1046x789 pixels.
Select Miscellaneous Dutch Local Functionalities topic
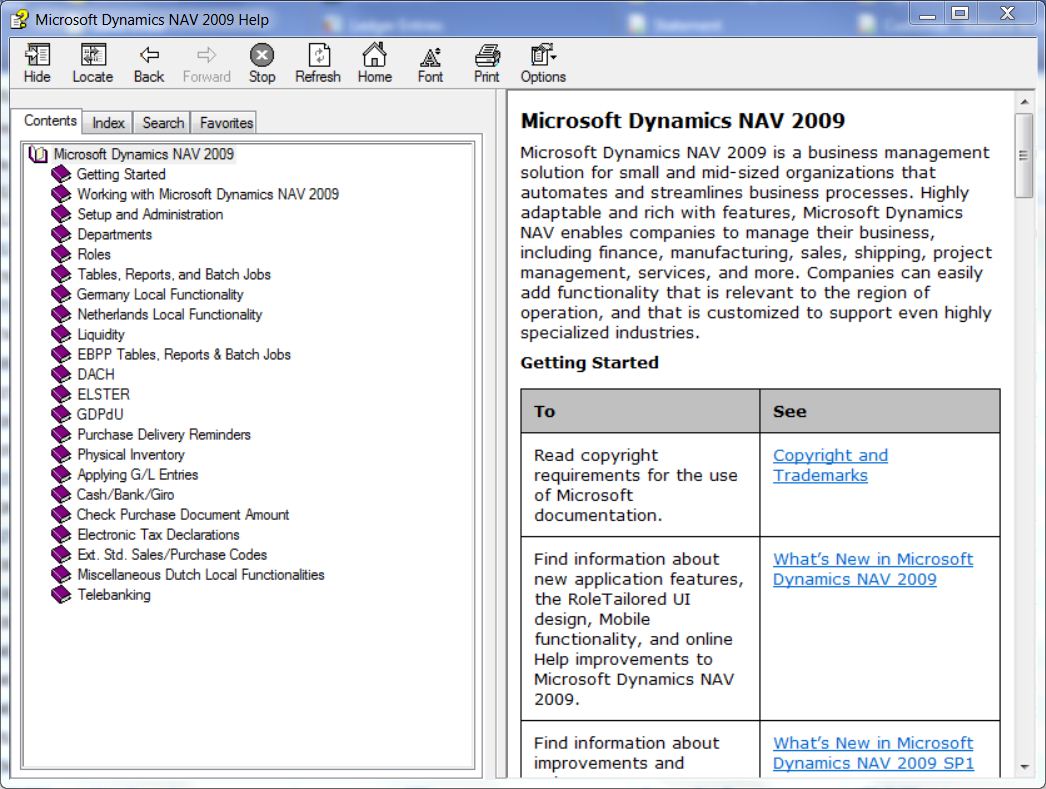click(201, 575)
